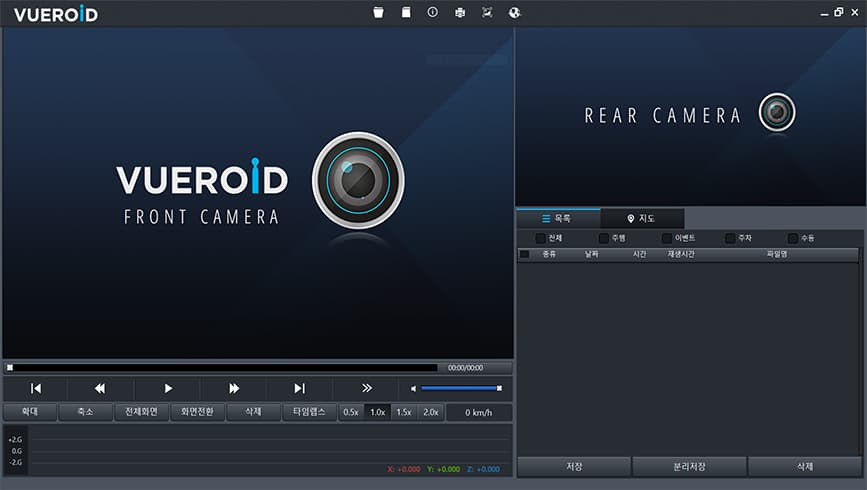Click the Z: +0.000 G-sensor value

pos(484,469)
